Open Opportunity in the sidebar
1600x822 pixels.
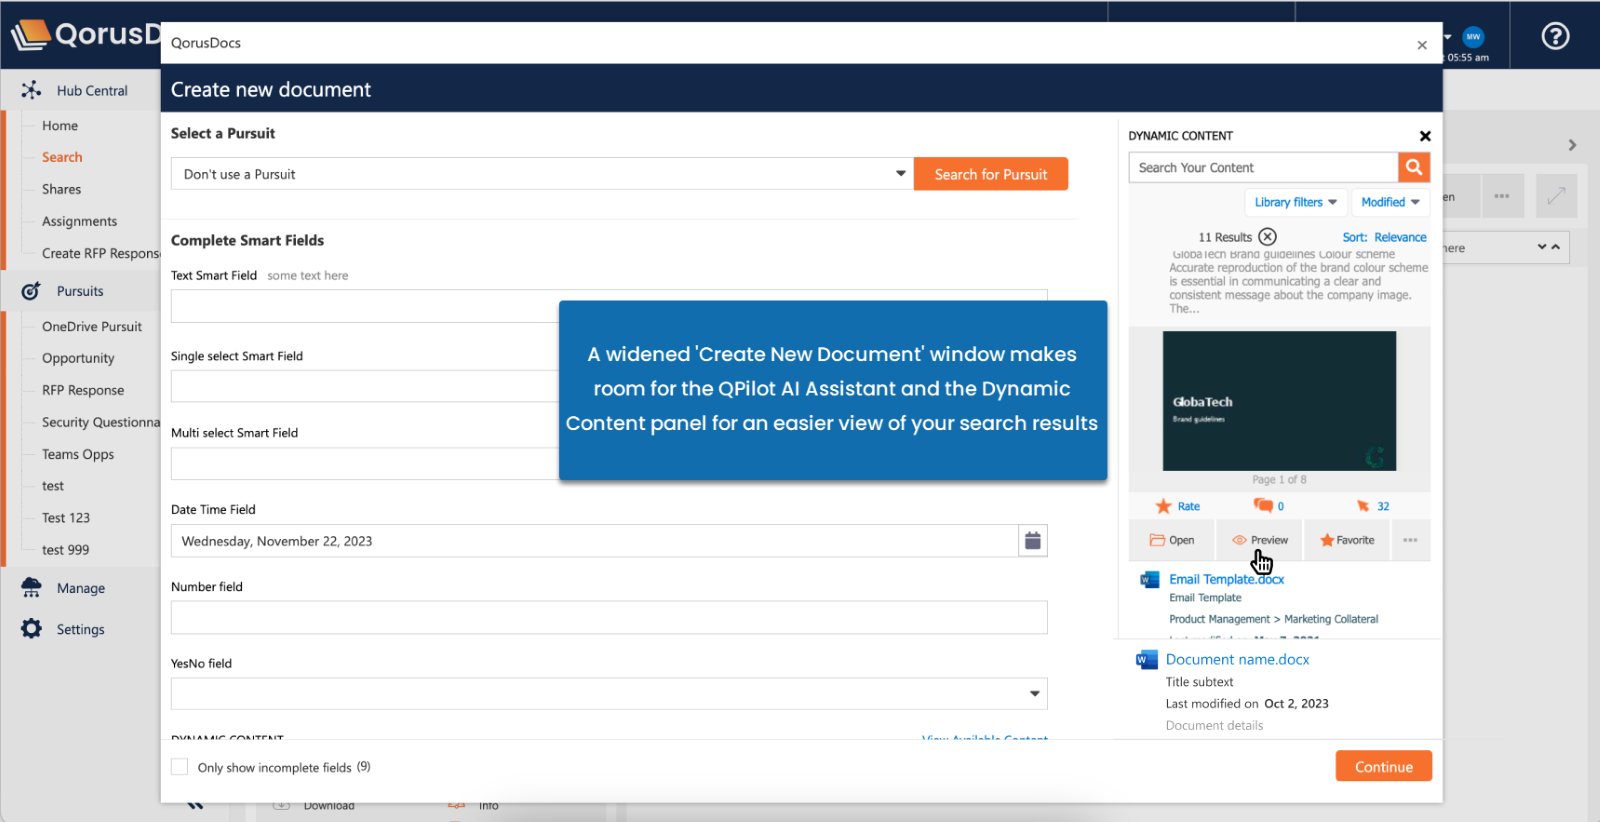coord(78,359)
